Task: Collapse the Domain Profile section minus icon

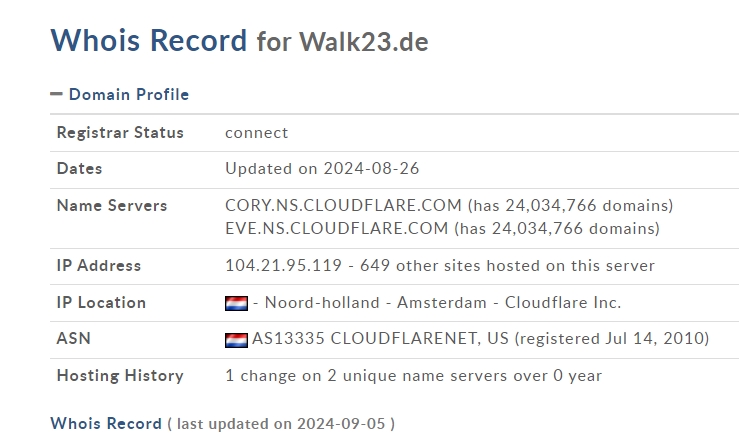Action: tap(56, 95)
